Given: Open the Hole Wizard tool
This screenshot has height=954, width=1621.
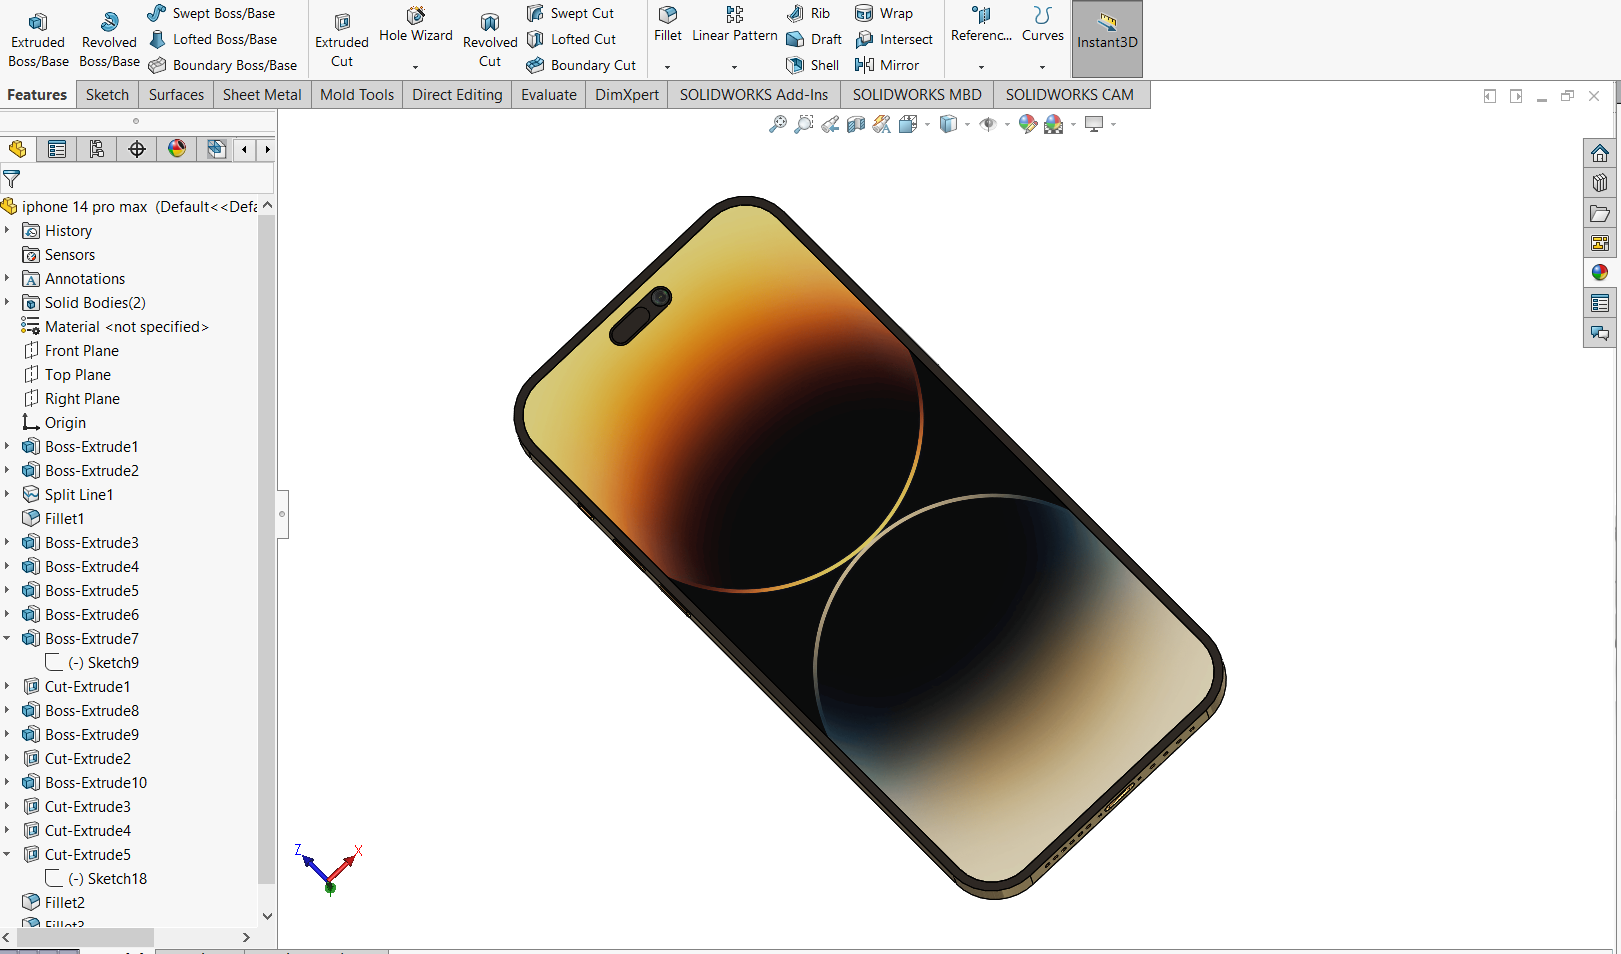Looking at the screenshot, I should point(416,26).
